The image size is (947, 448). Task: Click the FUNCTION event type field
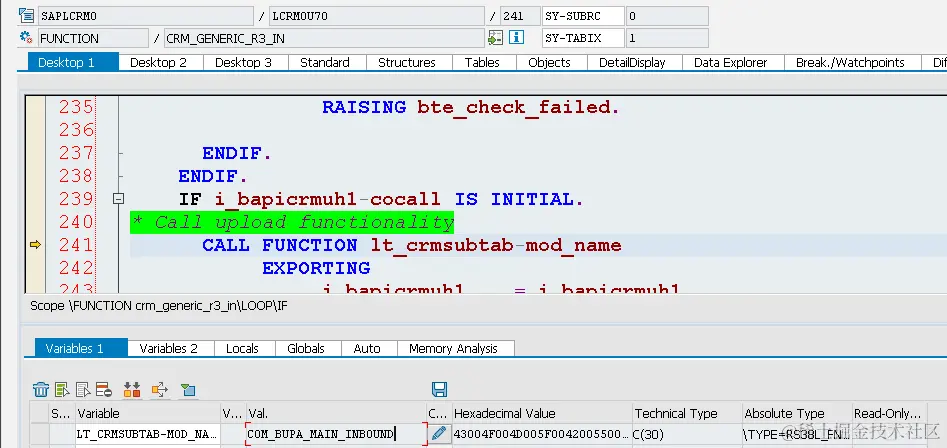click(x=93, y=38)
